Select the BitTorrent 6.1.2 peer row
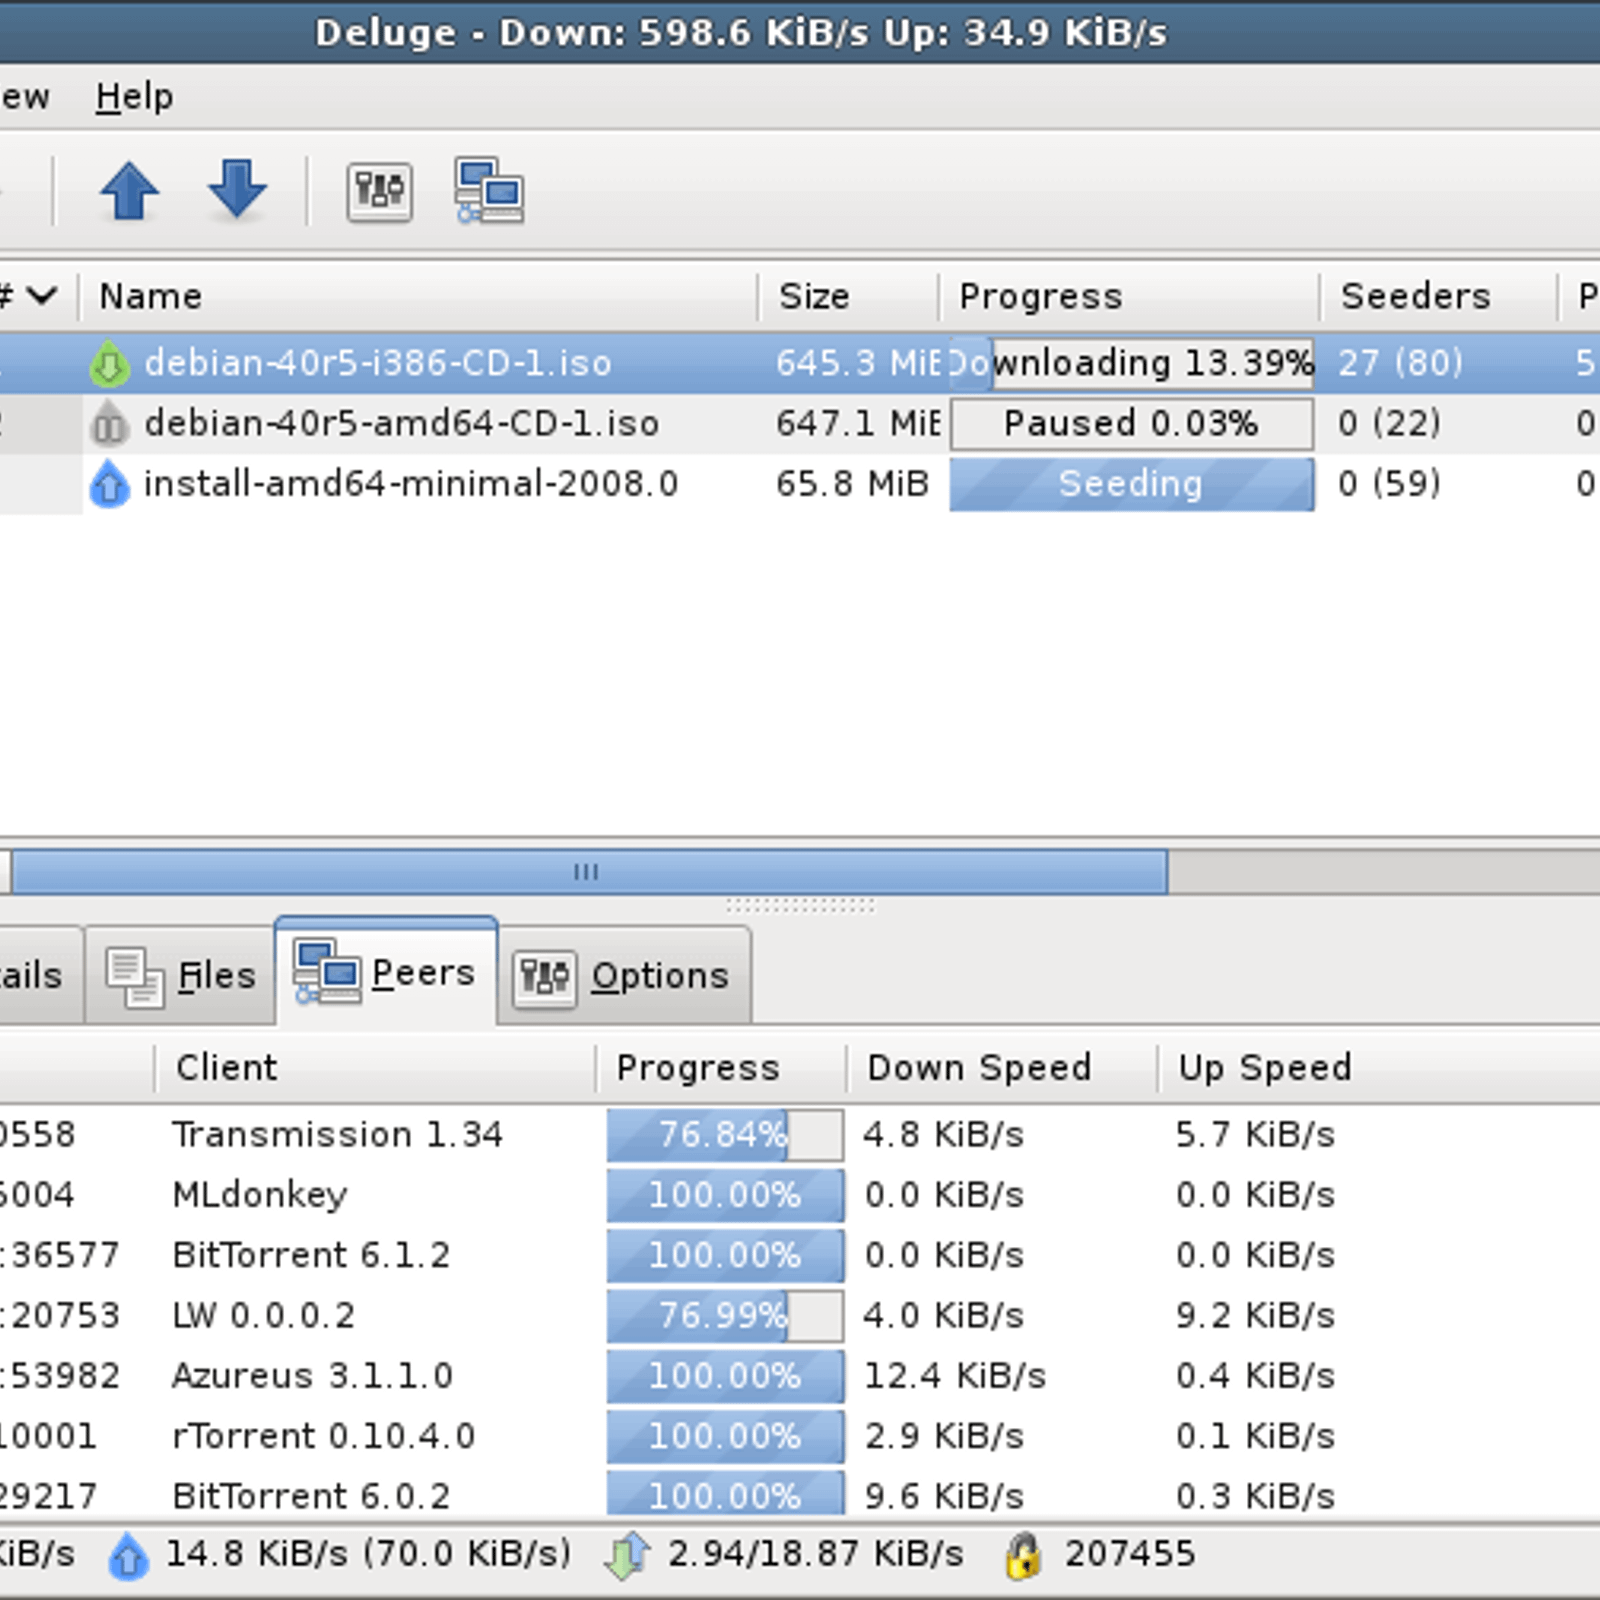 coord(800,1256)
